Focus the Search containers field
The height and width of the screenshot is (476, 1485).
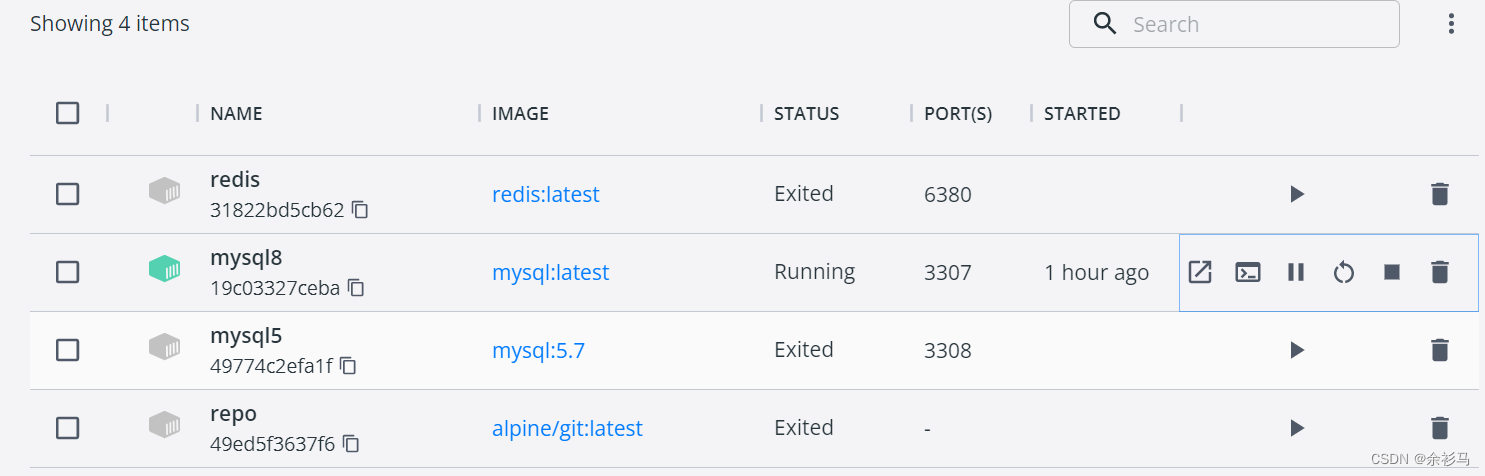pos(1250,24)
